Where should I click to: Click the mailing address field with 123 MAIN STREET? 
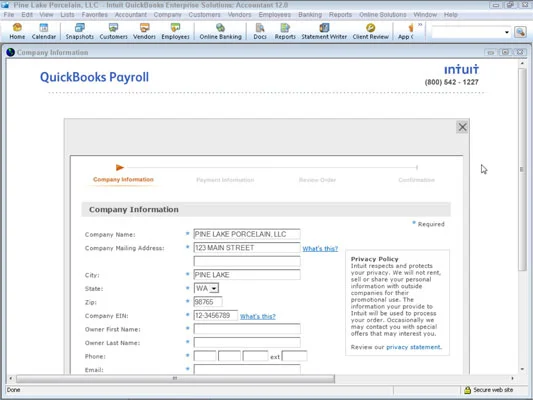(x=247, y=248)
